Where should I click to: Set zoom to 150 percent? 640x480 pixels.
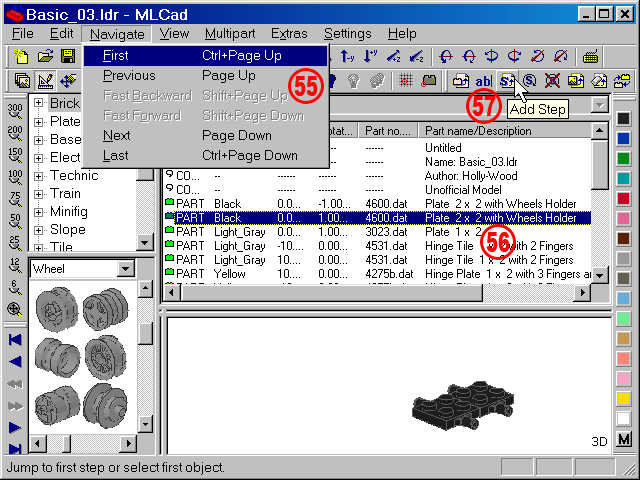[x=15, y=155]
